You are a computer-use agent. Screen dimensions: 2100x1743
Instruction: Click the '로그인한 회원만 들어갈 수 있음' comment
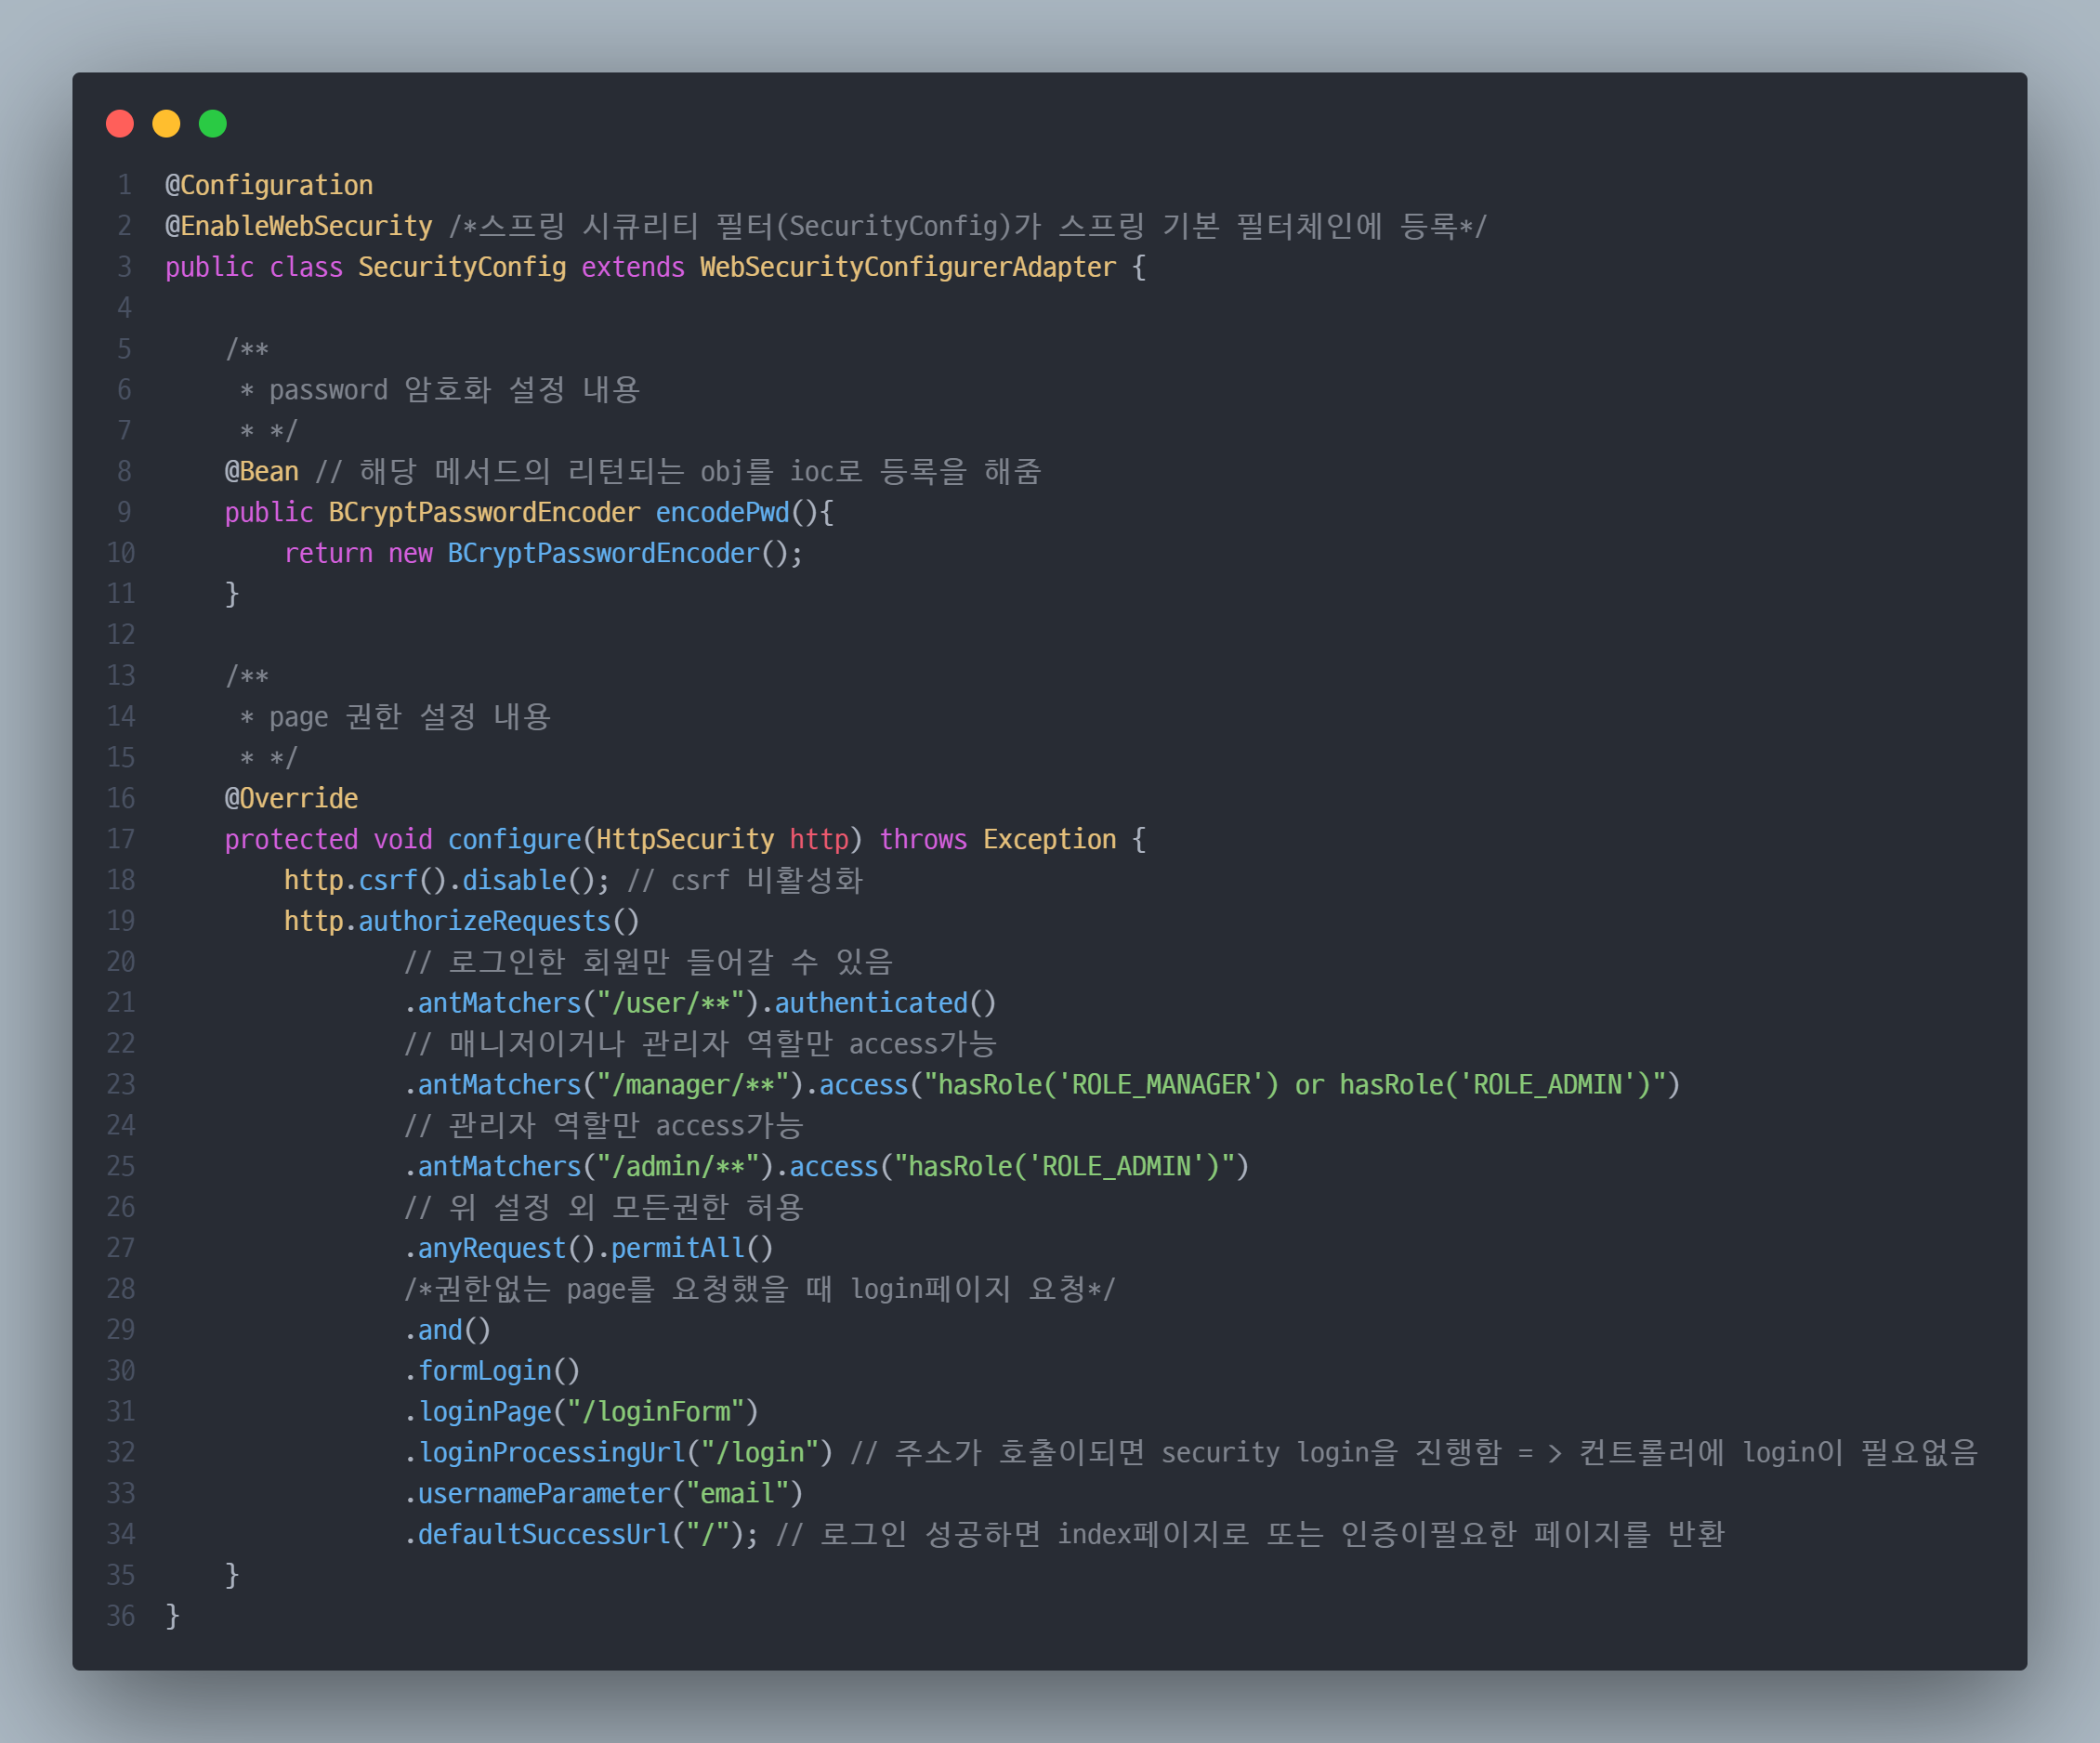tap(671, 963)
